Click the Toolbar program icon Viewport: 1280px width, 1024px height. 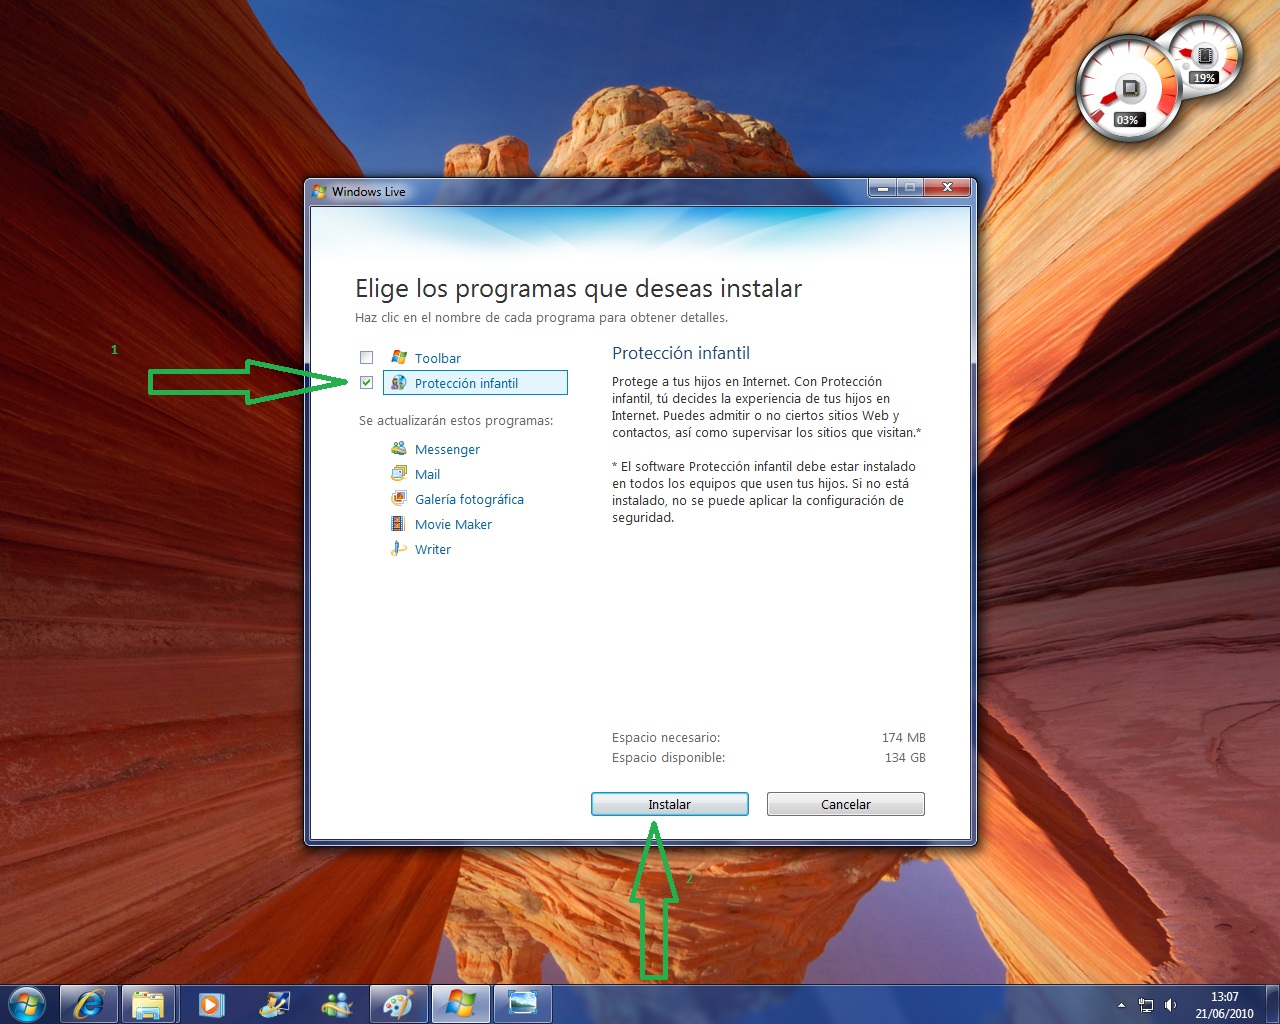(399, 357)
